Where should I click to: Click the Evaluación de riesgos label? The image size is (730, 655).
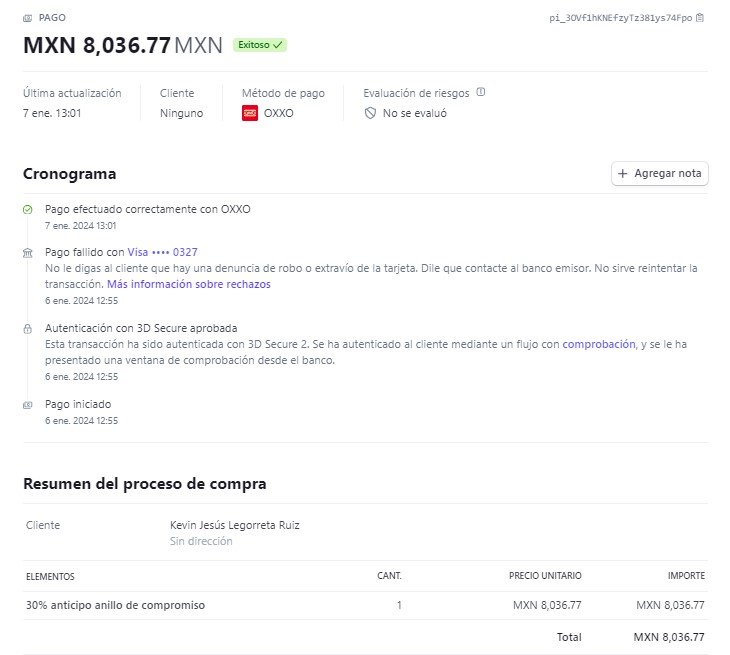click(416, 93)
